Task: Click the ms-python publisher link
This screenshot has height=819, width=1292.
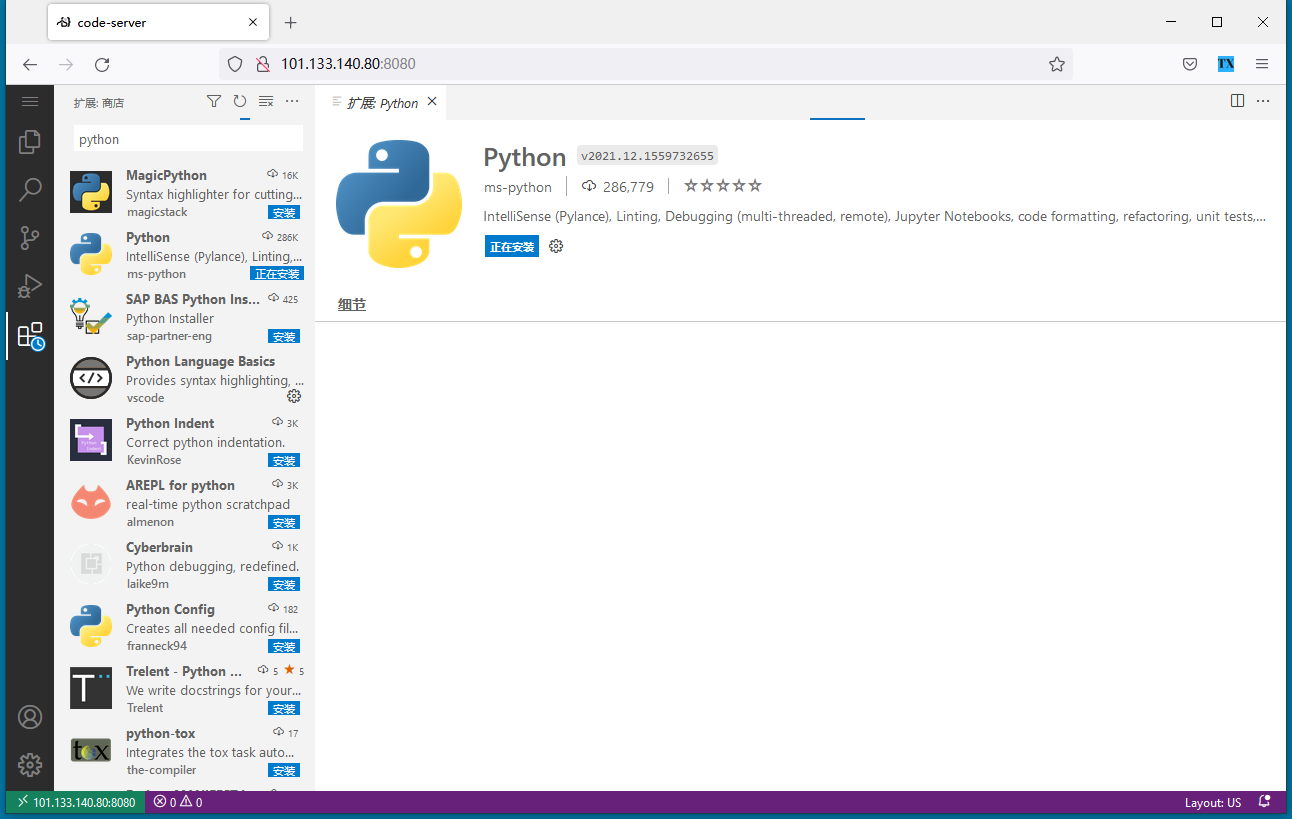Action: click(x=518, y=187)
